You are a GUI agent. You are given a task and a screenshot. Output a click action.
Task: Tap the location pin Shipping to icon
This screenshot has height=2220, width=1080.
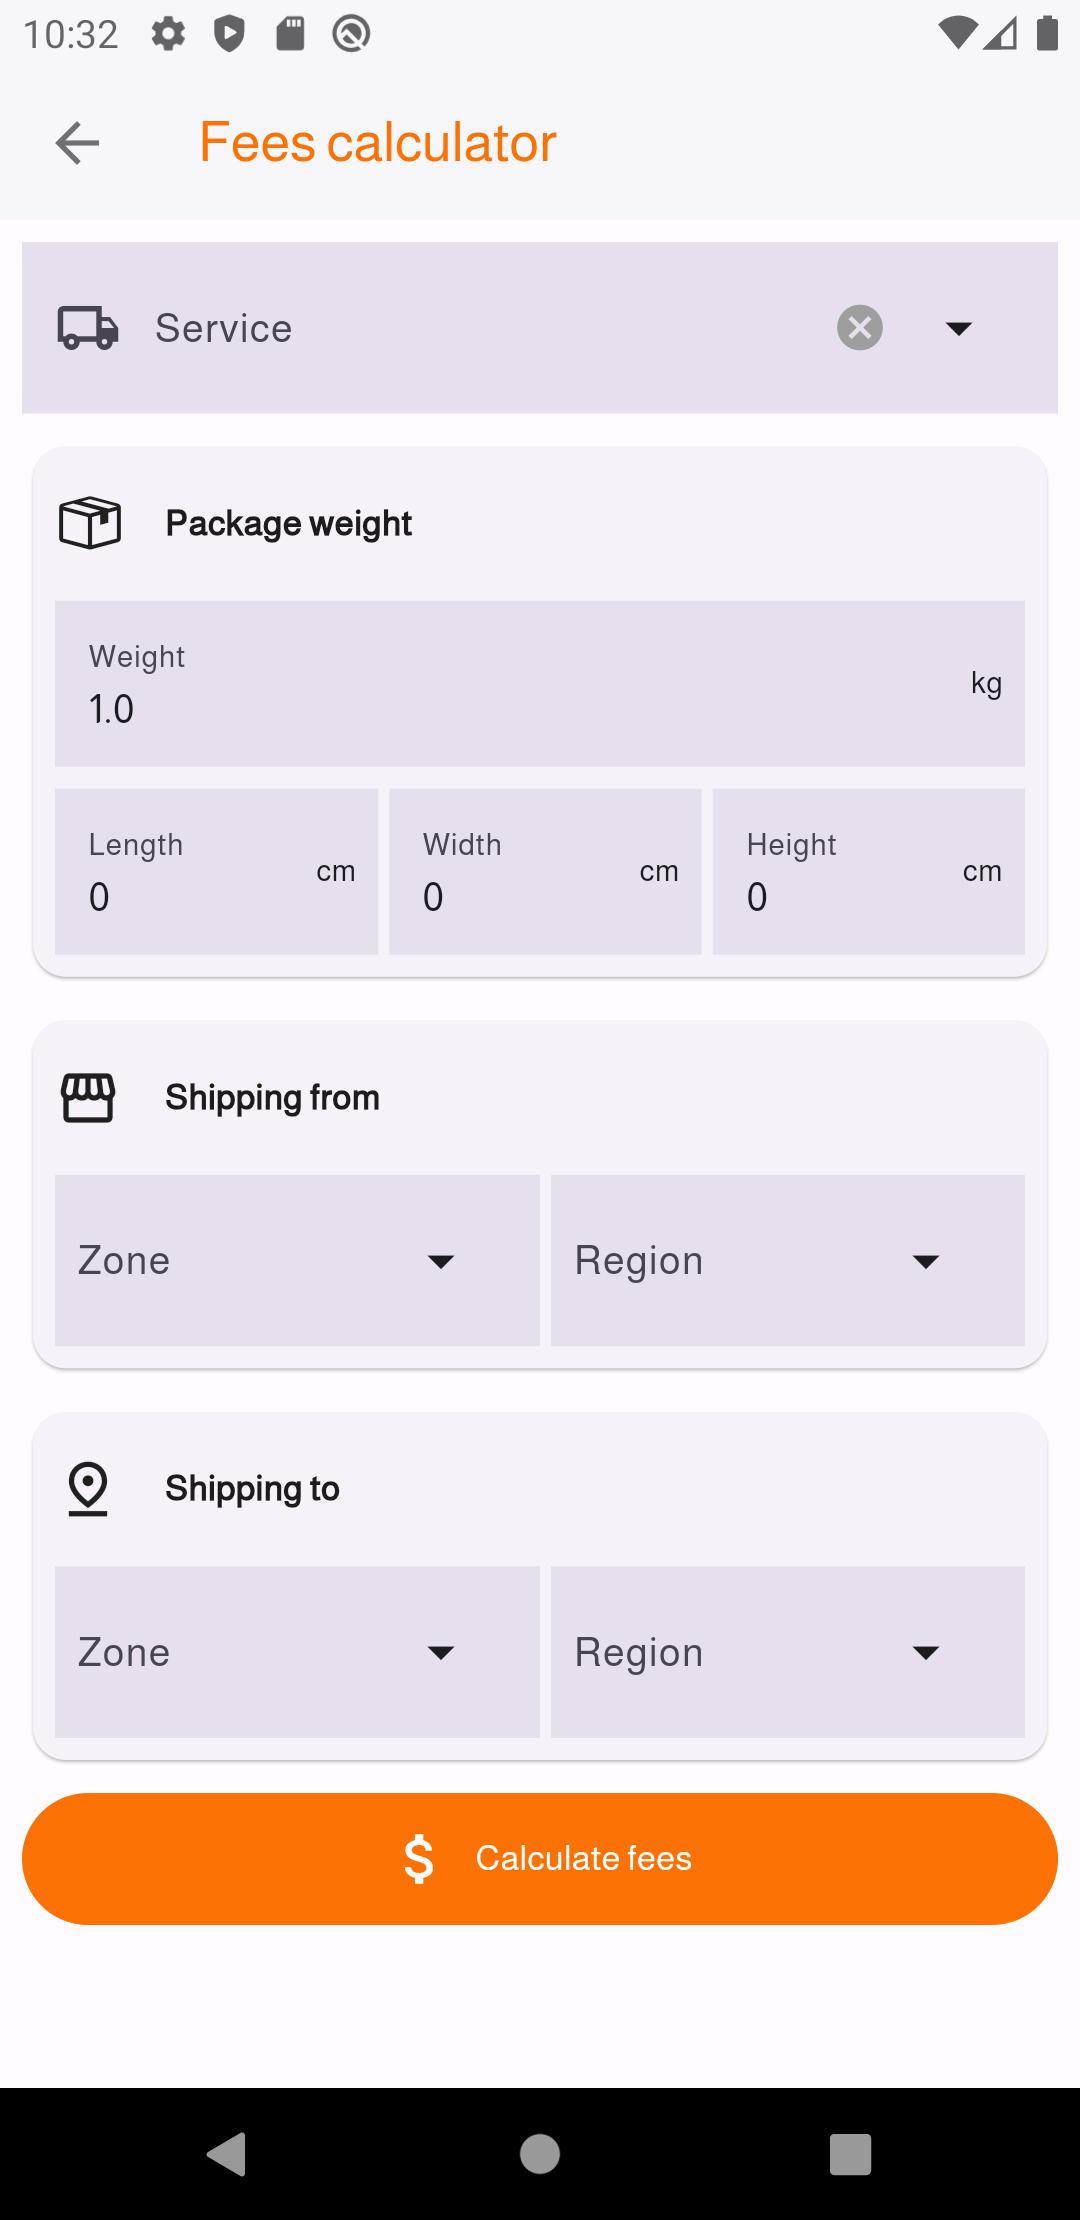coord(88,1489)
